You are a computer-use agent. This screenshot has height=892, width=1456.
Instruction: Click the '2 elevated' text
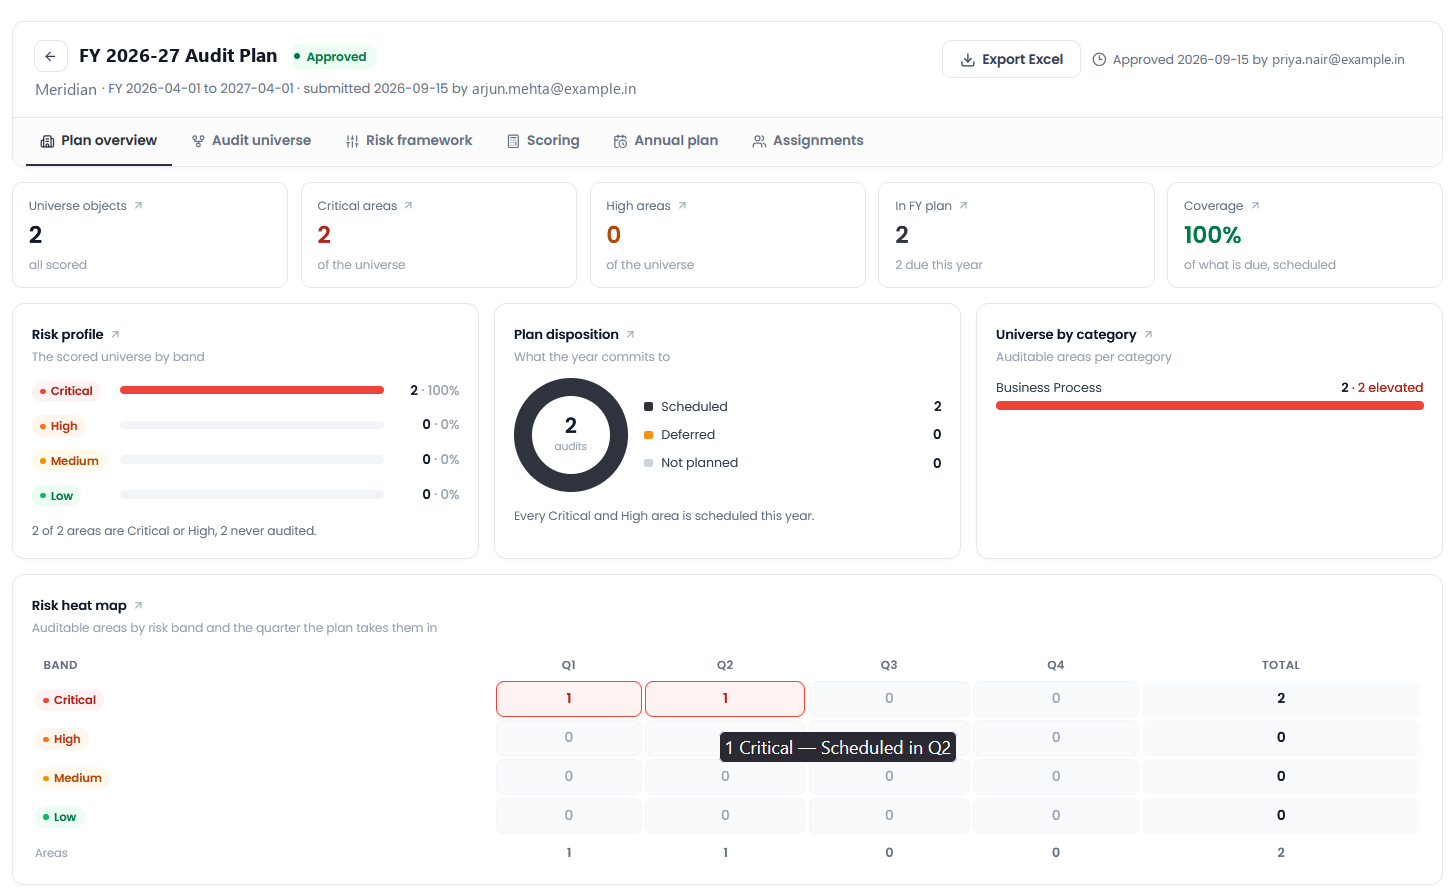pyautogui.click(x=1390, y=388)
